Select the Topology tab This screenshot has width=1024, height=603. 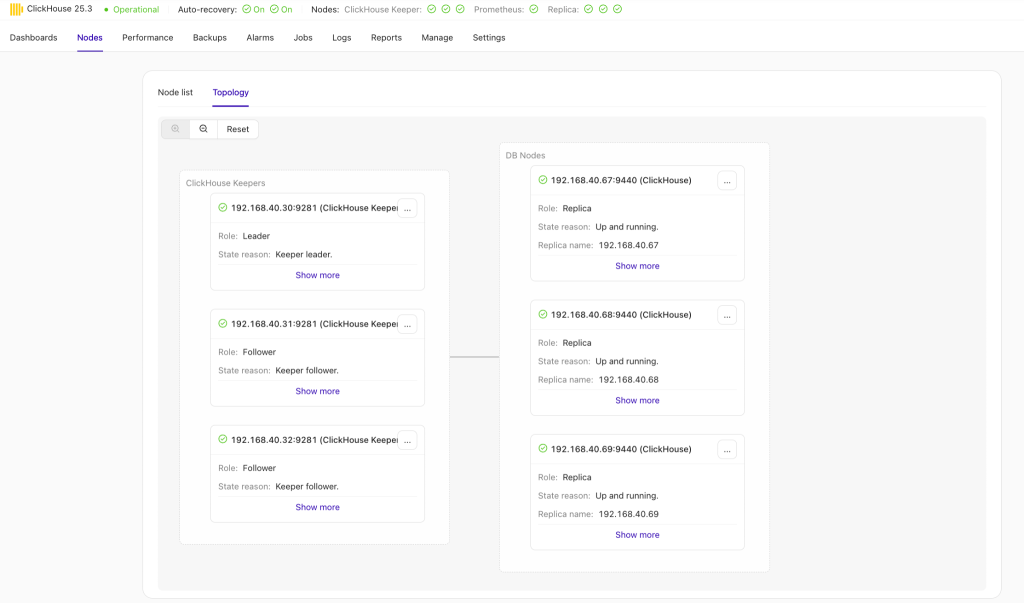(231, 92)
